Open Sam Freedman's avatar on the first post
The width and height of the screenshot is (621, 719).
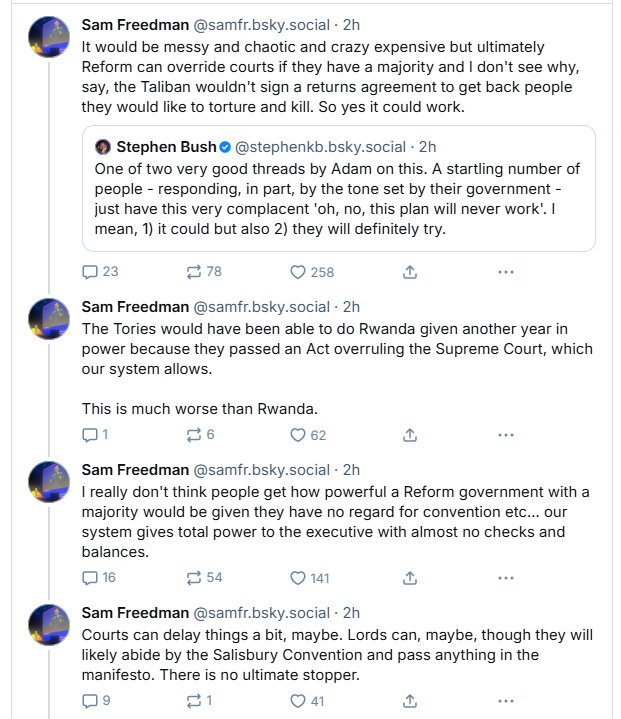(48, 38)
